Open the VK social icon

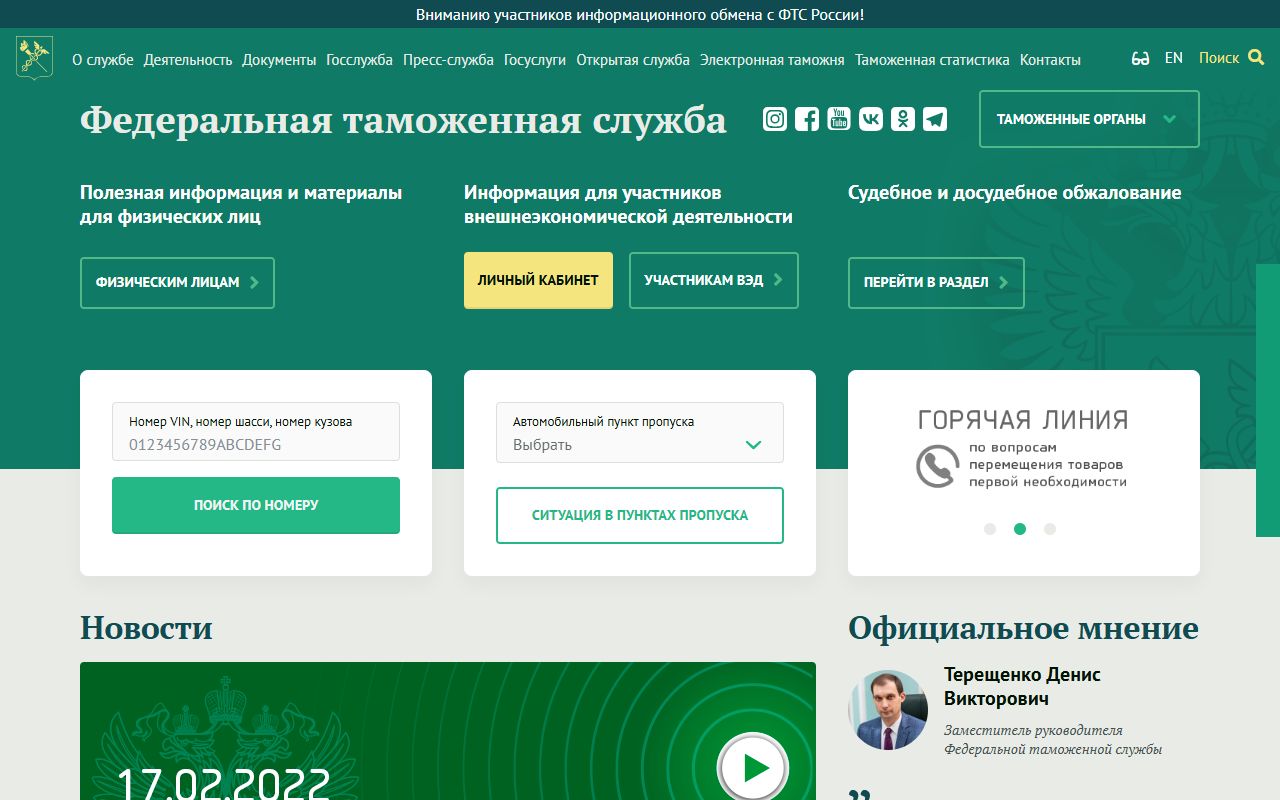coord(871,119)
